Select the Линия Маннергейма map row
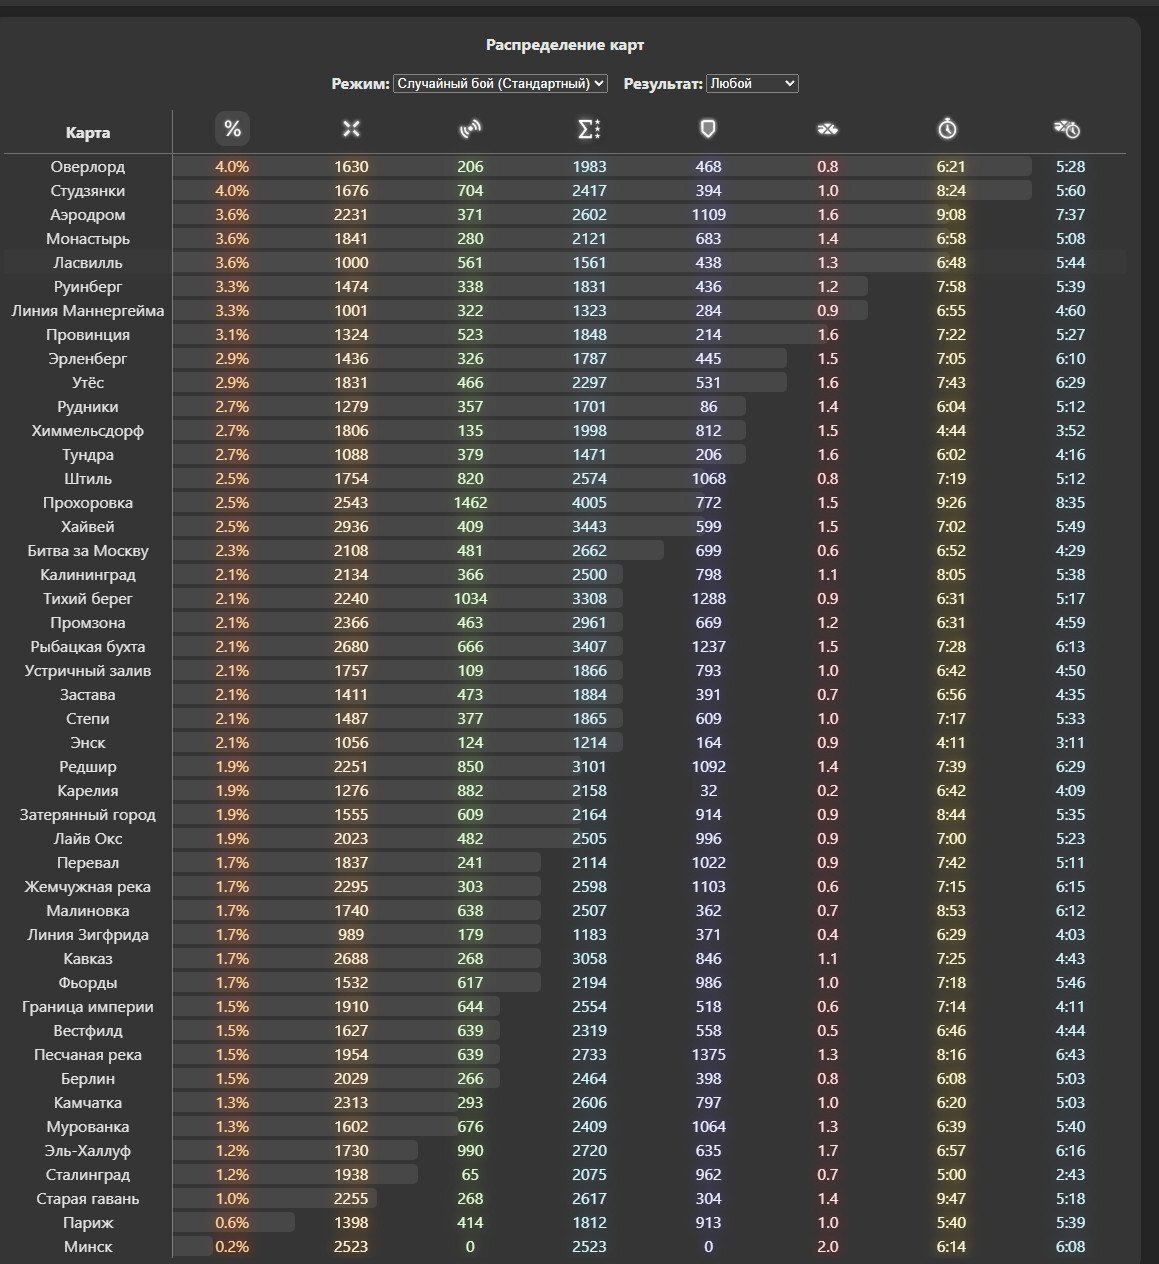The height and width of the screenshot is (1264, 1159). (x=565, y=310)
